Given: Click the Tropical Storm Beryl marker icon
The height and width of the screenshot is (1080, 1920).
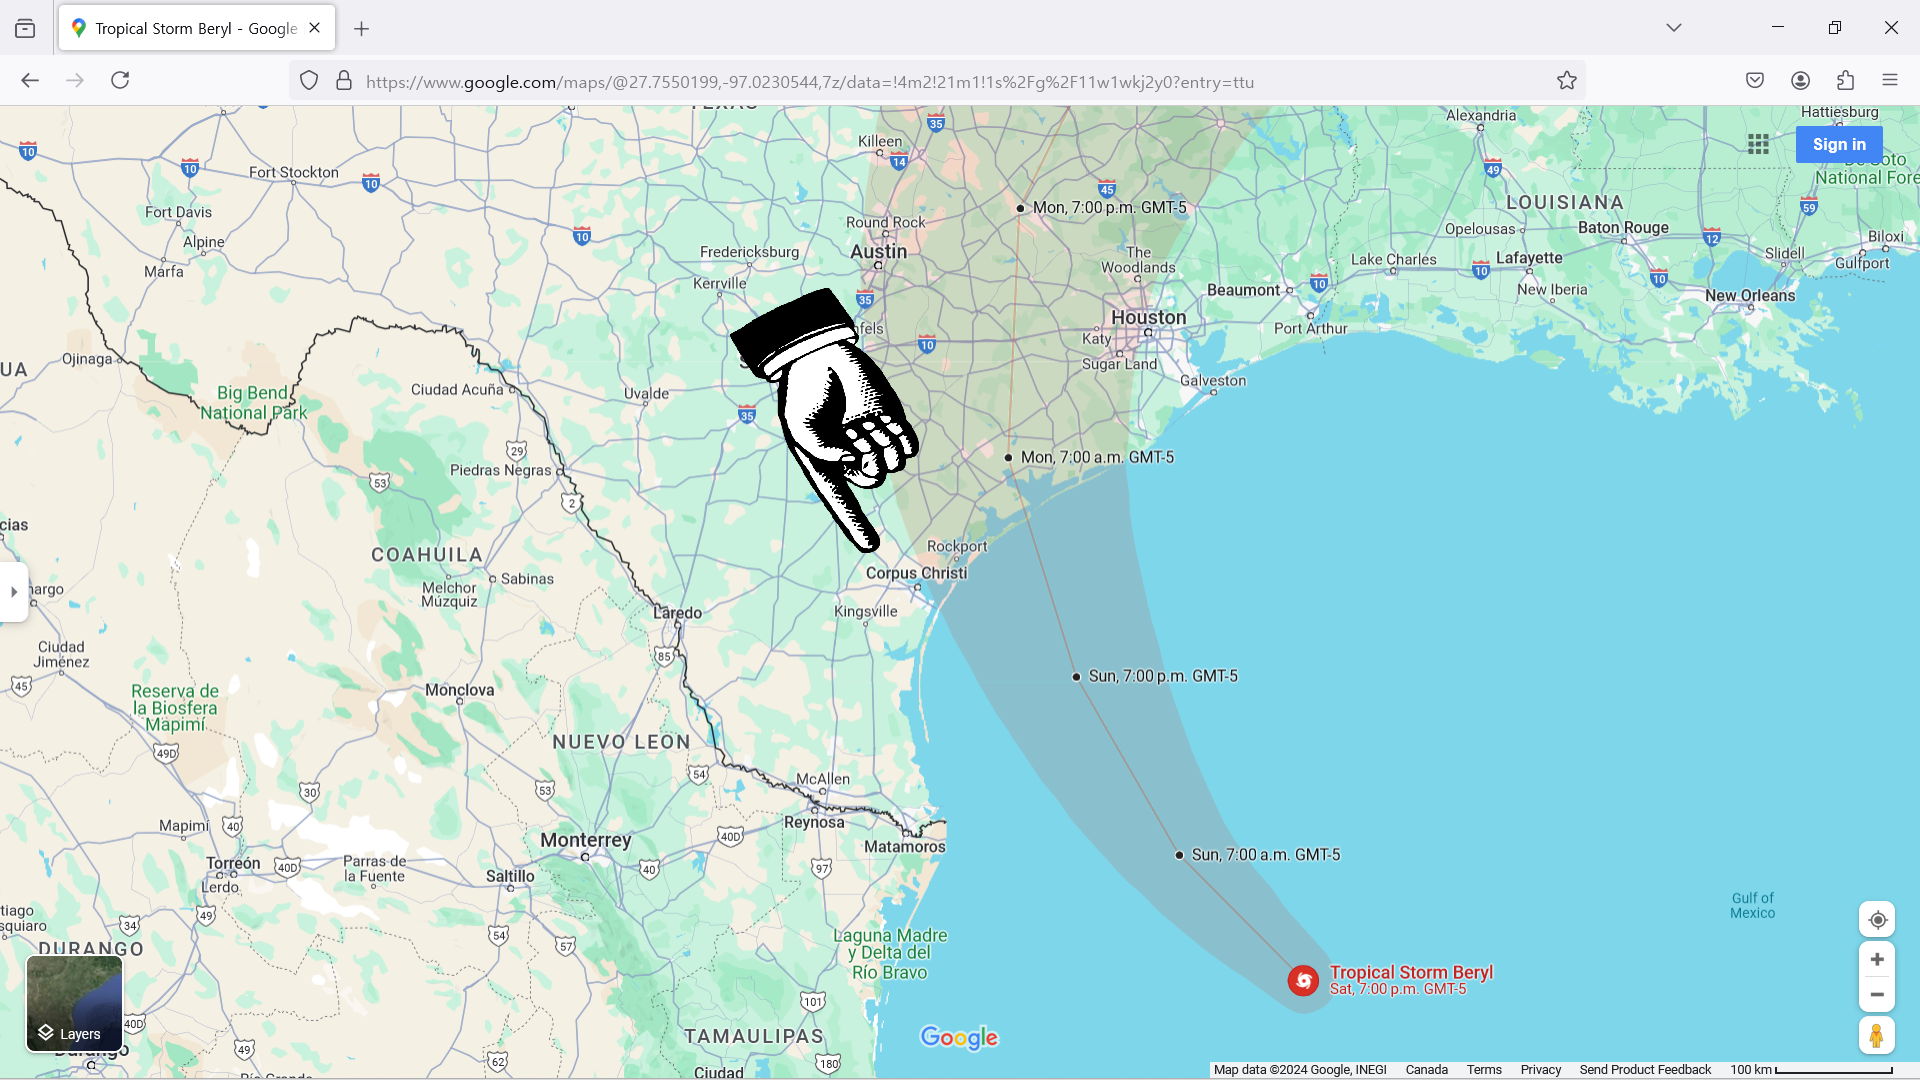Looking at the screenshot, I should point(1303,981).
